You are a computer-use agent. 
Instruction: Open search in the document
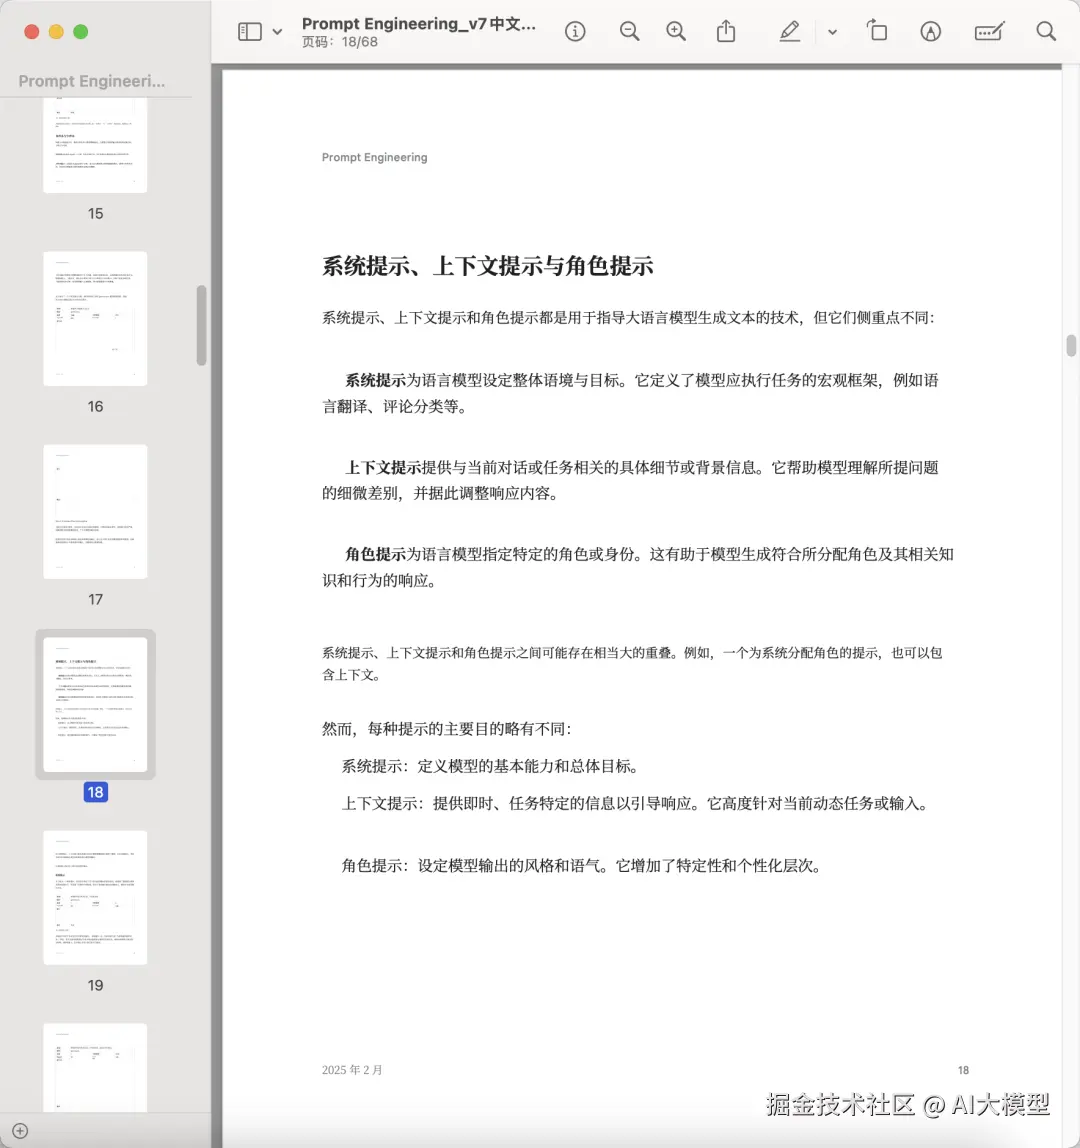tap(1046, 31)
